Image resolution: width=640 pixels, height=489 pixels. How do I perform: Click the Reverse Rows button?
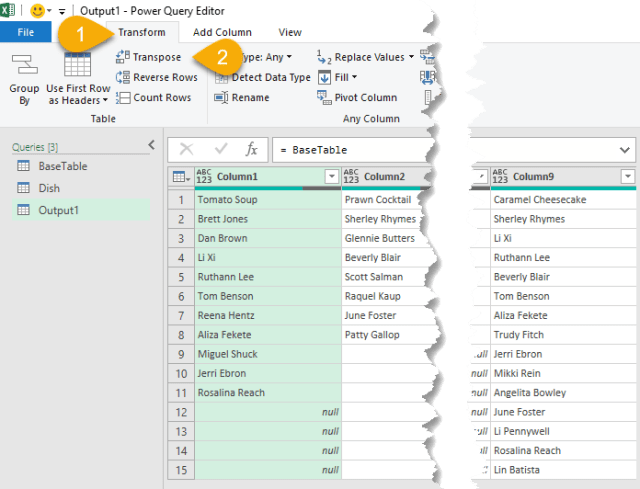click(x=157, y=77)
